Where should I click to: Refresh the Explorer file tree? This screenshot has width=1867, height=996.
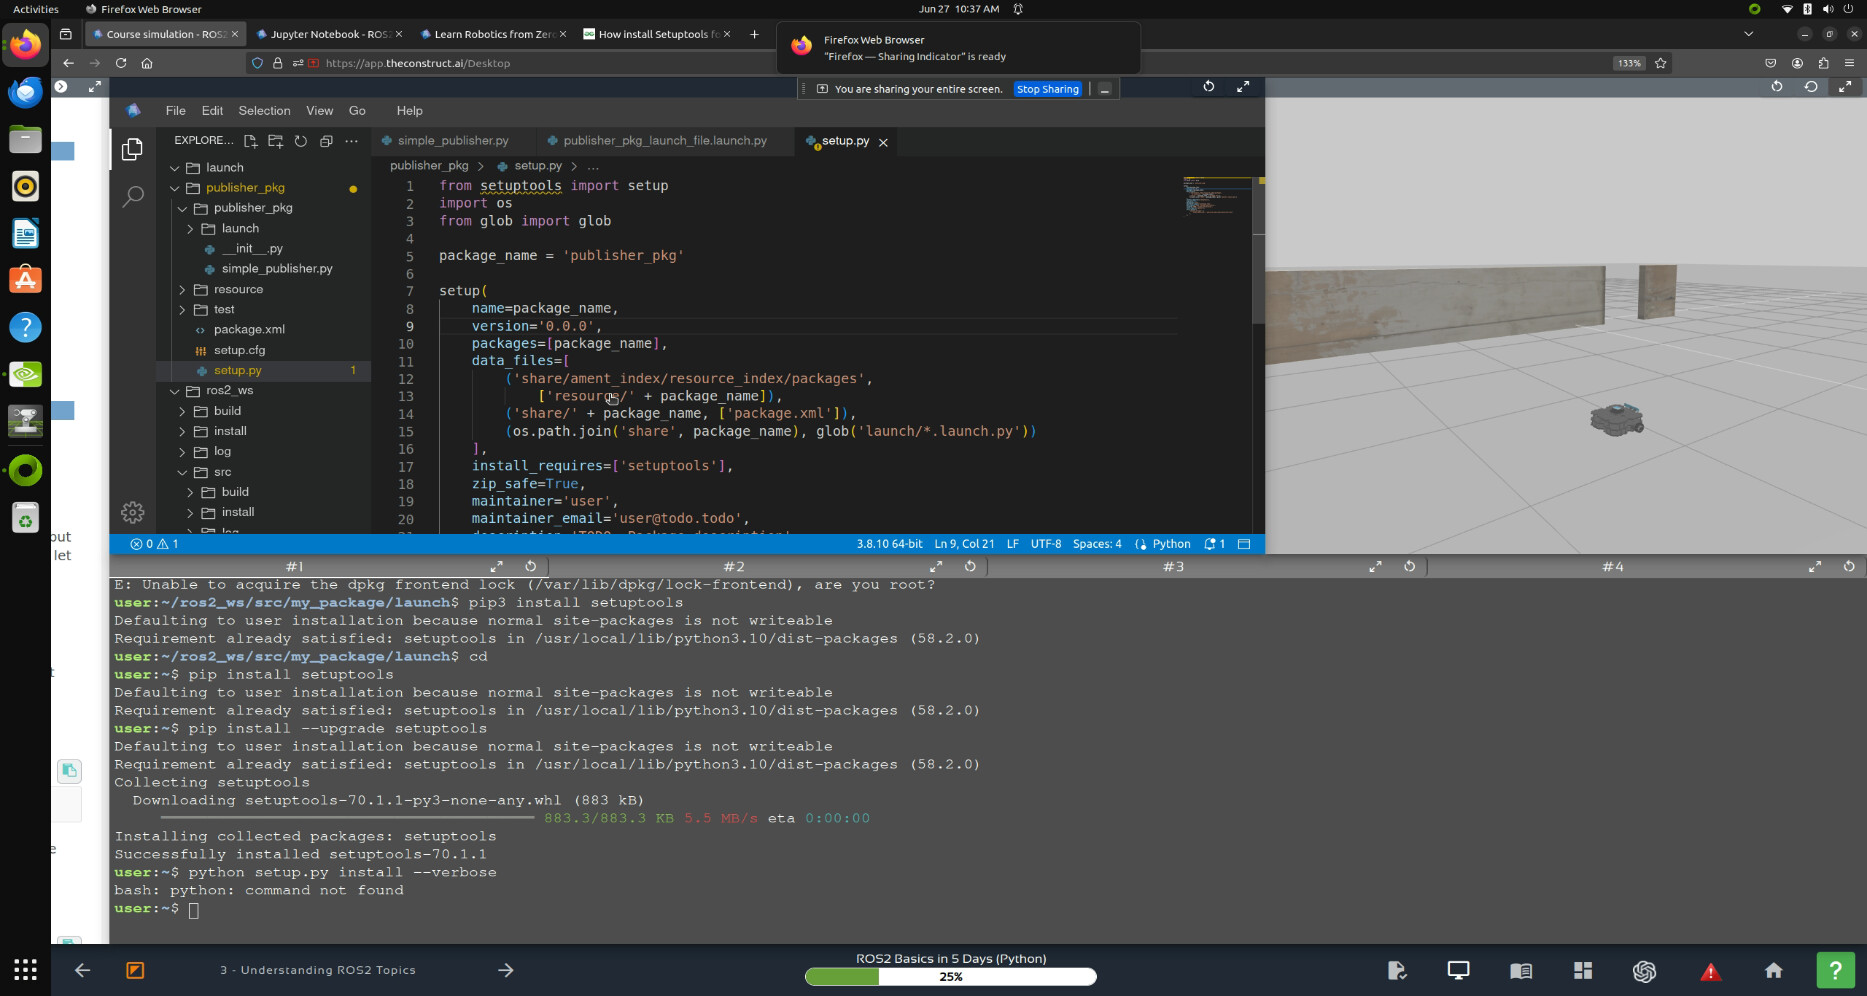point(300,141)
